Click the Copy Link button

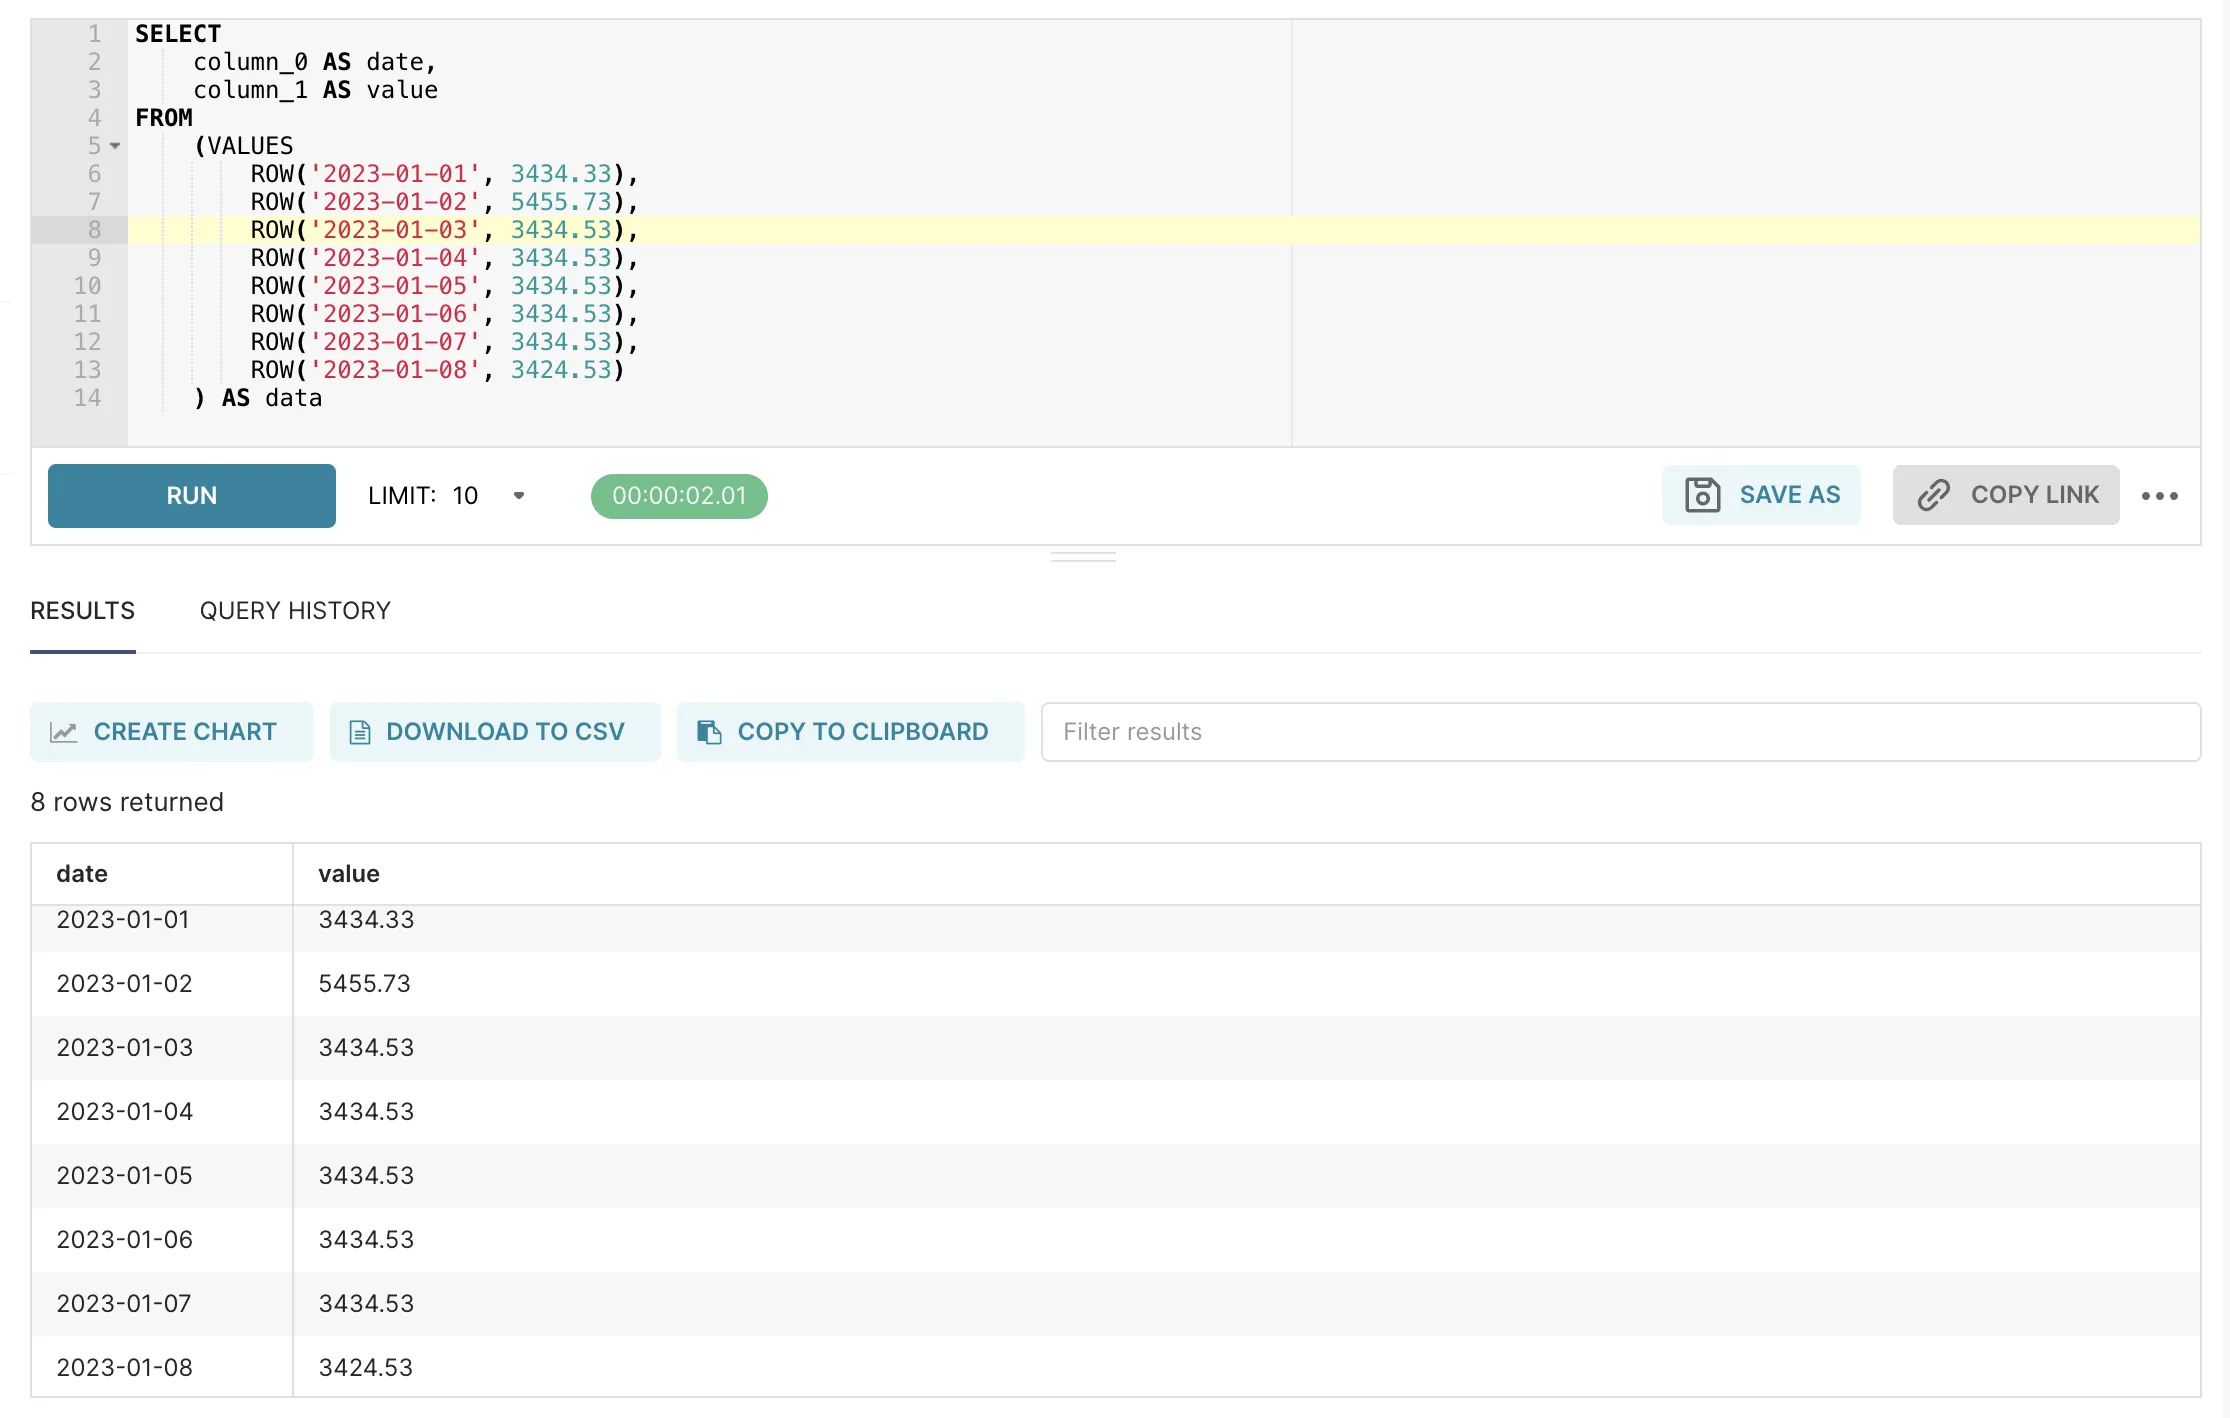[x=2005, y=495]
